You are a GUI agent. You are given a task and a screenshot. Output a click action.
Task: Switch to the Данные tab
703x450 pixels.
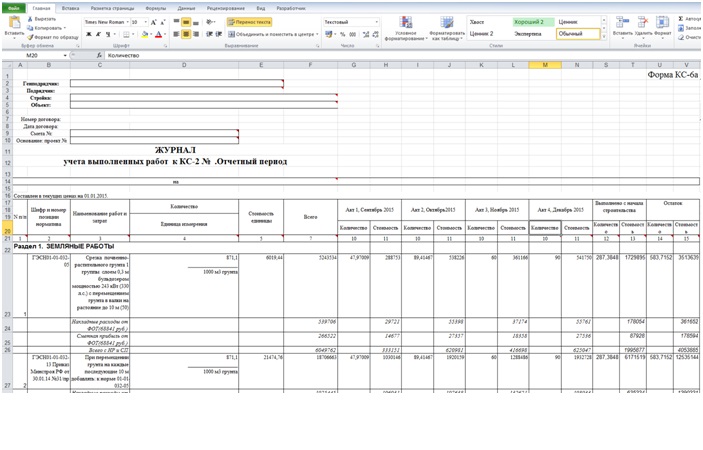(x=186, y=8)
